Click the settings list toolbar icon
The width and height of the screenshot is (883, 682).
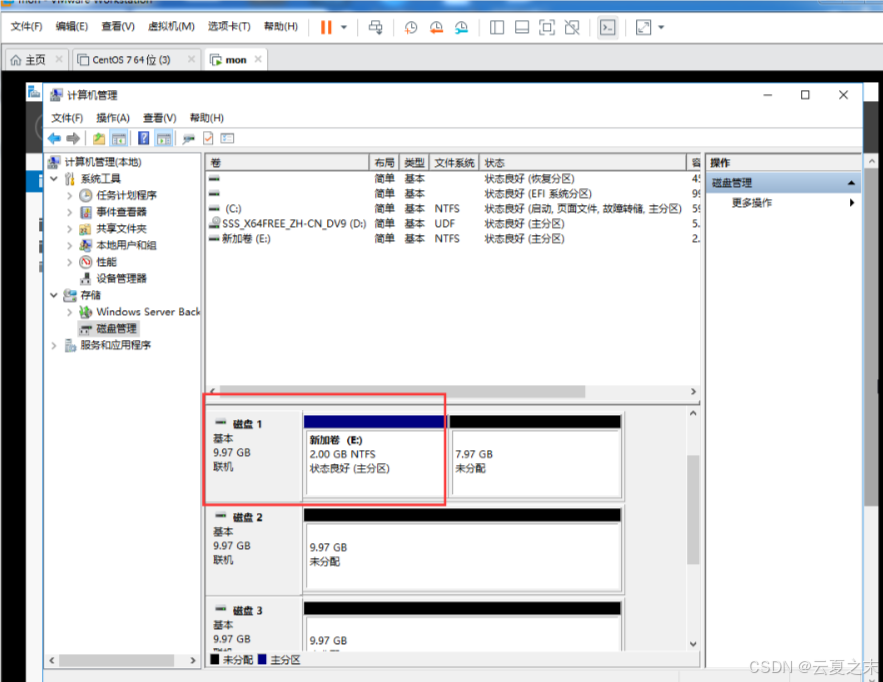pos(227,138)
